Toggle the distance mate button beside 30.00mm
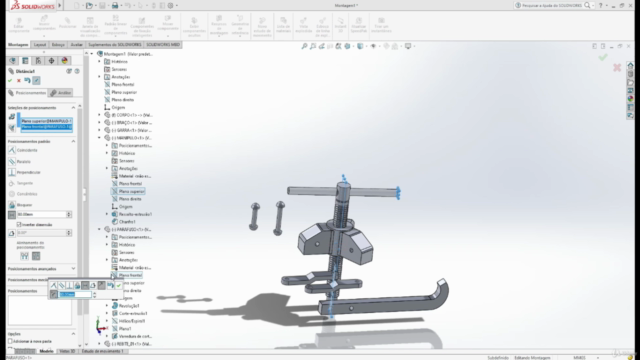Viewport: 640px width, 360px height. 12,215
